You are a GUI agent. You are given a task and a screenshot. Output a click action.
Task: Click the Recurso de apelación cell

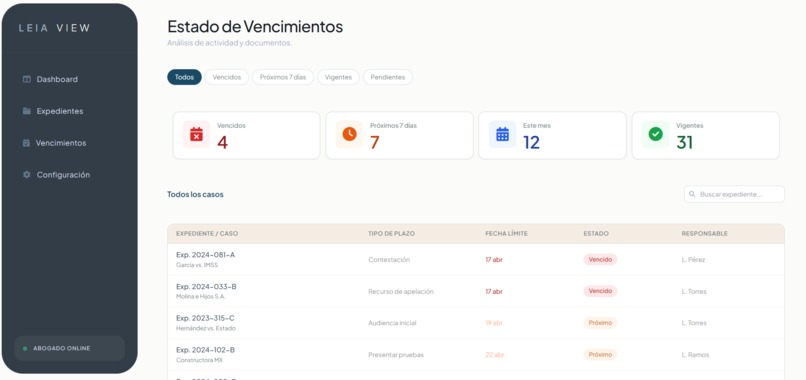tap(401, 292)
